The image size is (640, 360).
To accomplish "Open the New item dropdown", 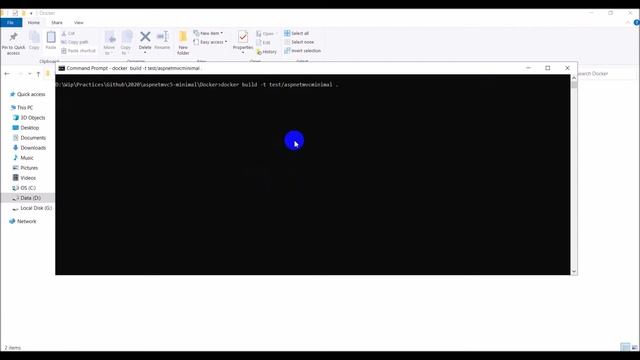I will coord(209,33).
